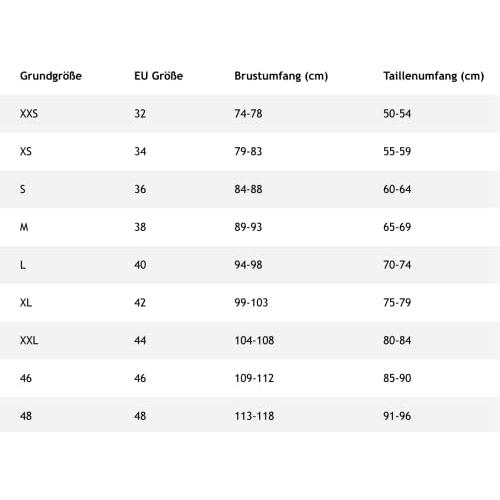This screenshot has width=500, height=500.
Task: Click the S size label
Action: tap(23, 189)
